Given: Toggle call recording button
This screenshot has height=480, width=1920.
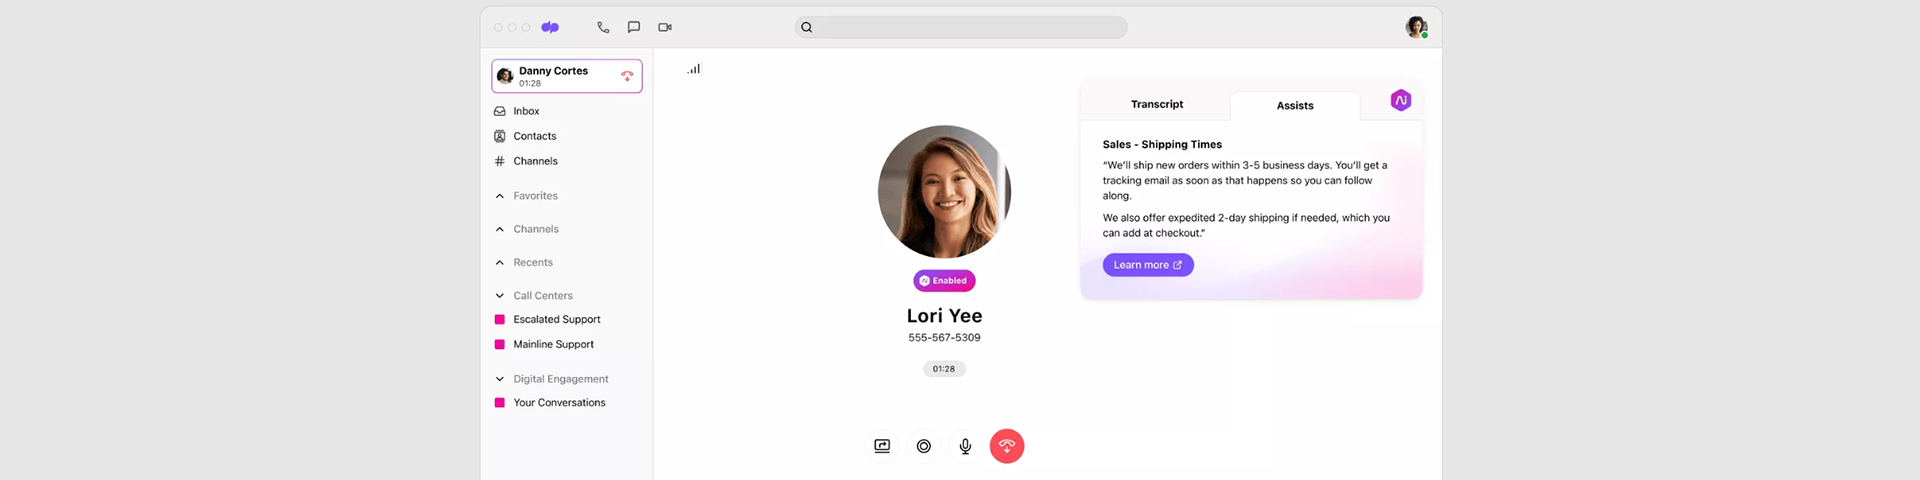Looking at the screenshot, I should pos(924,446).
